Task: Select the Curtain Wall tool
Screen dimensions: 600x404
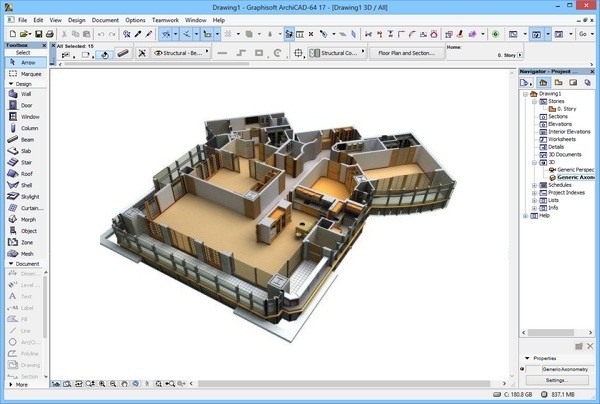Action: (25, 208)
